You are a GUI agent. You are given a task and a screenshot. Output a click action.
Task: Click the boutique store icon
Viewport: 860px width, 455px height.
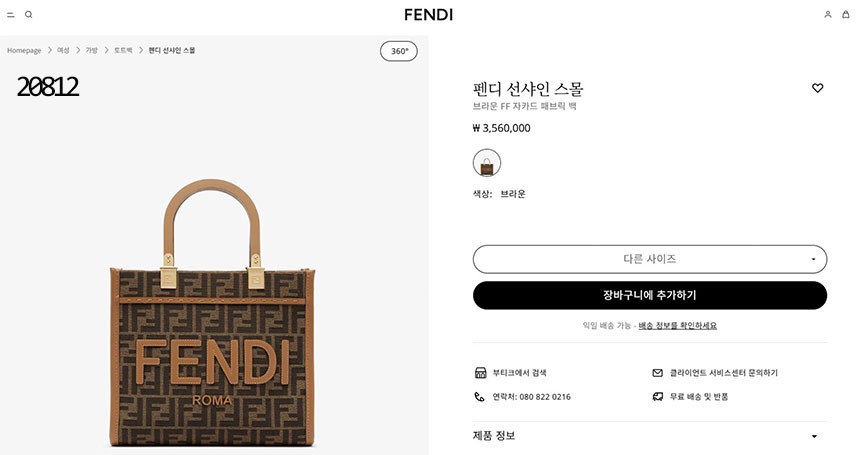480,373
